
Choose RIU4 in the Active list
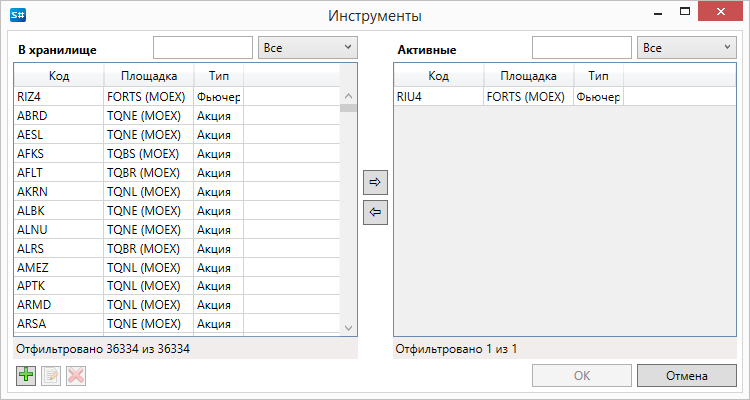point(508,97)
